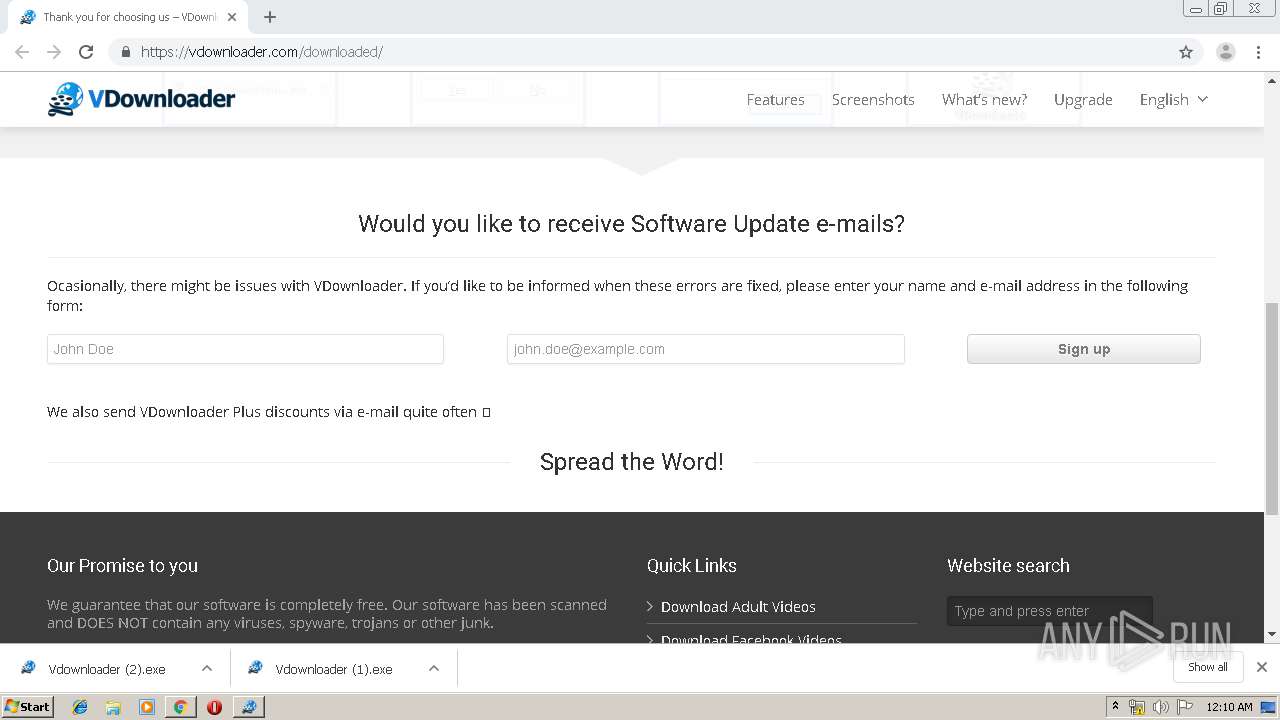Open Chrome three-dot menu
The width and height of the screenshot is (1280, 720).
[1258, 52]
